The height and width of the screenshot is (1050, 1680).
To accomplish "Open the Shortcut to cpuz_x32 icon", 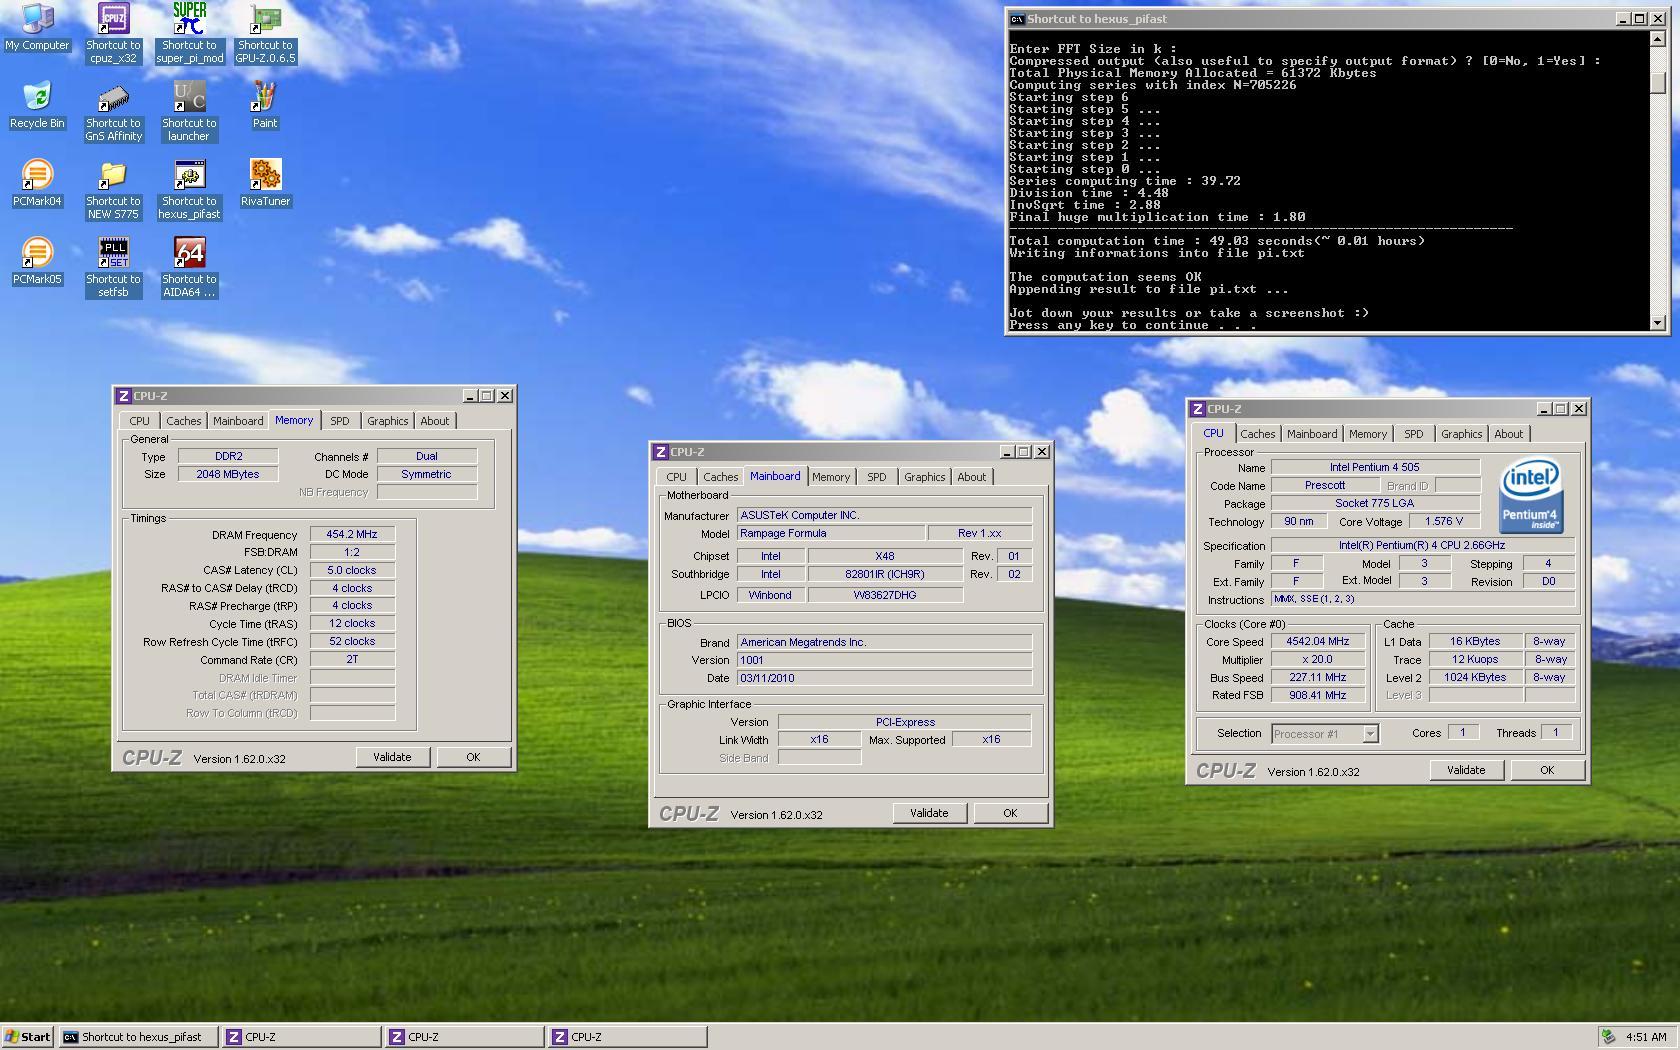I will (113, 33).
